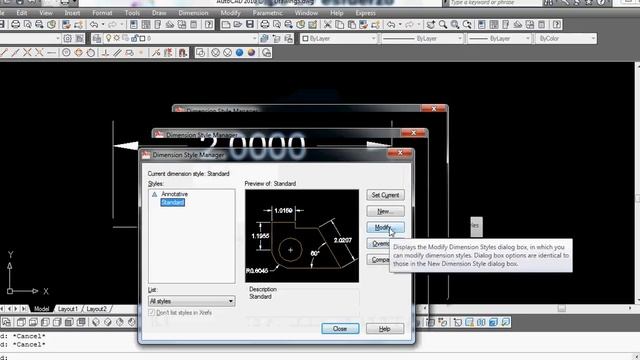Toggle "Don't list styles in Xrefs" checkbox
The image size is (640, 360).
point(151,313)
